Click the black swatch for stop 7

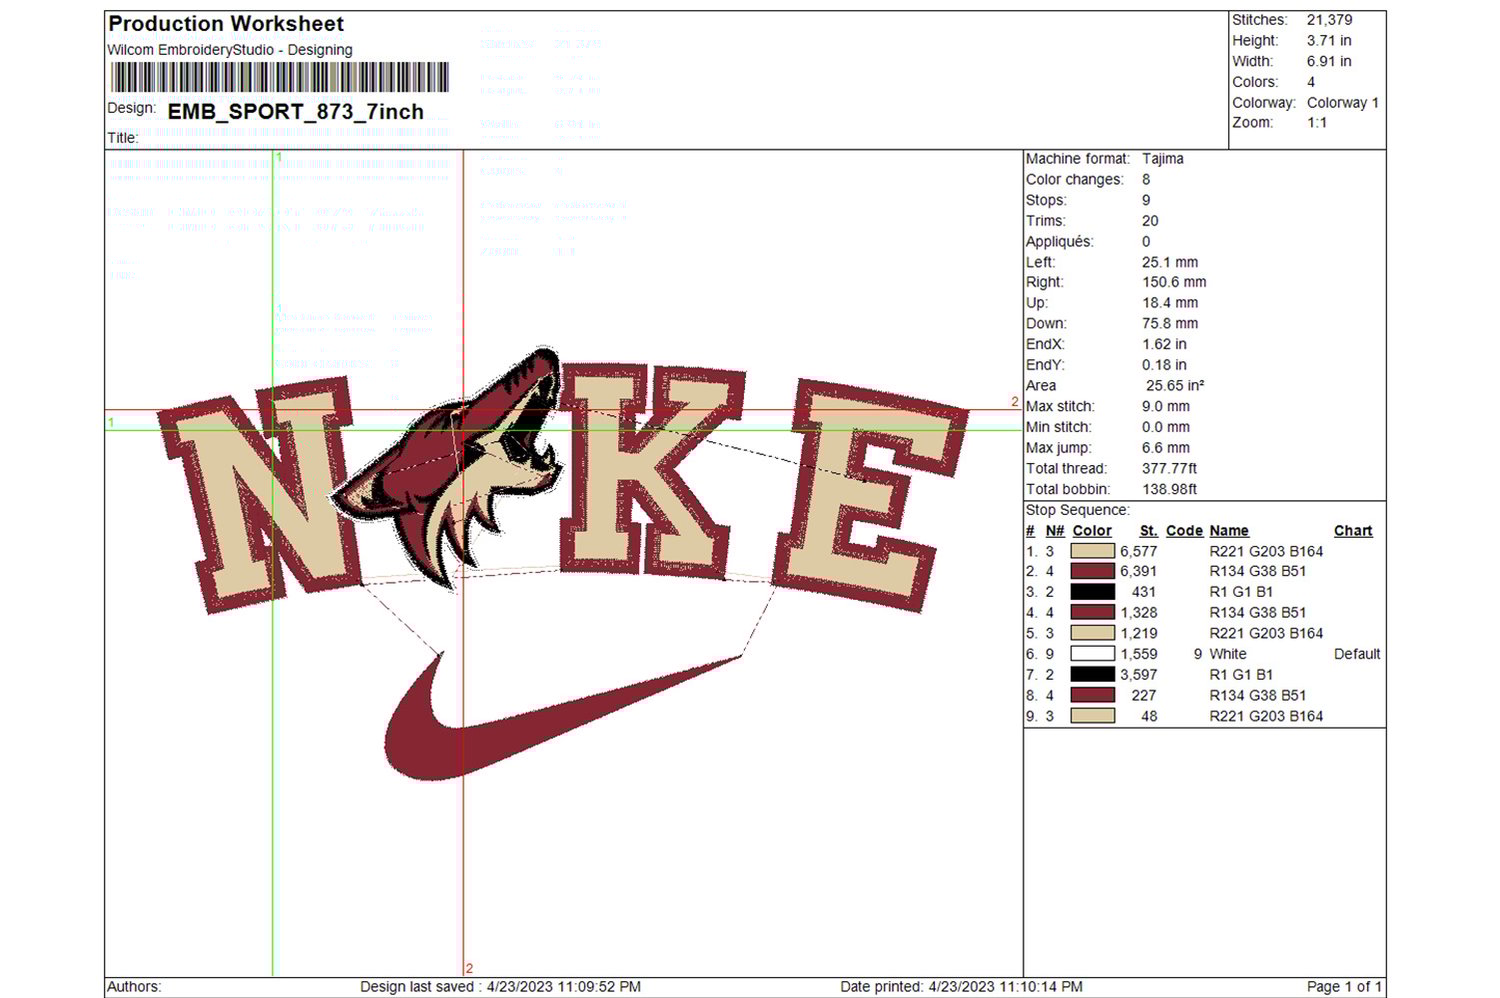pyautogui.click(x=1092, y=674)
